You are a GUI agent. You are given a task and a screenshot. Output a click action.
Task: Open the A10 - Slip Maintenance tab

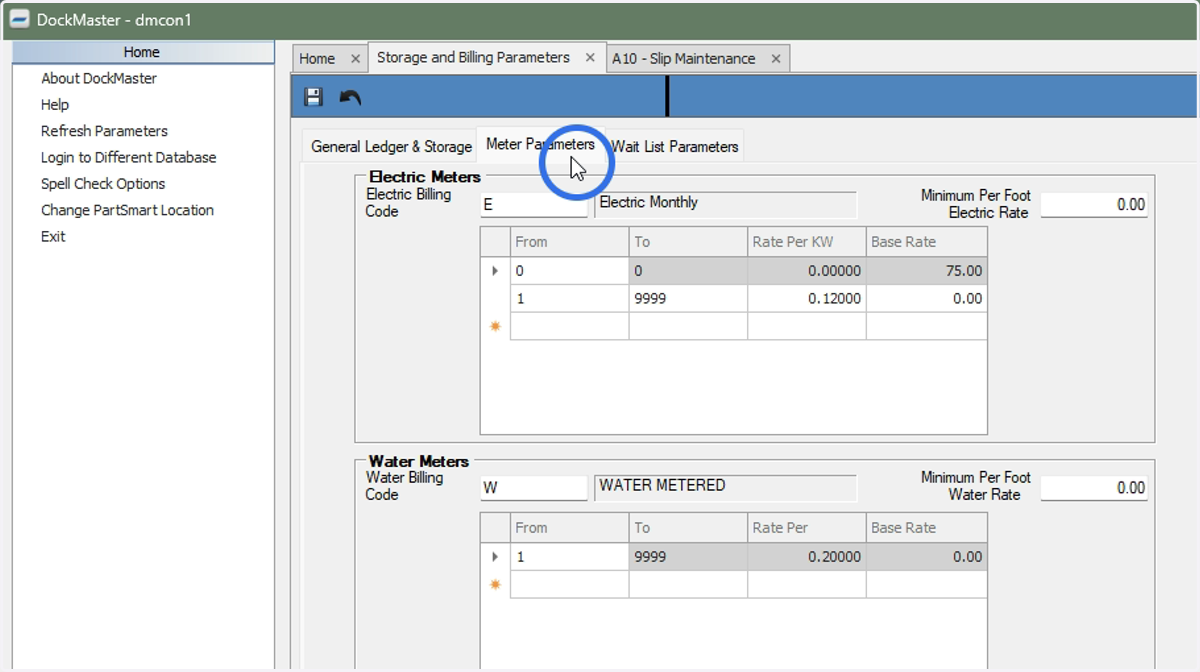[683, 59]
